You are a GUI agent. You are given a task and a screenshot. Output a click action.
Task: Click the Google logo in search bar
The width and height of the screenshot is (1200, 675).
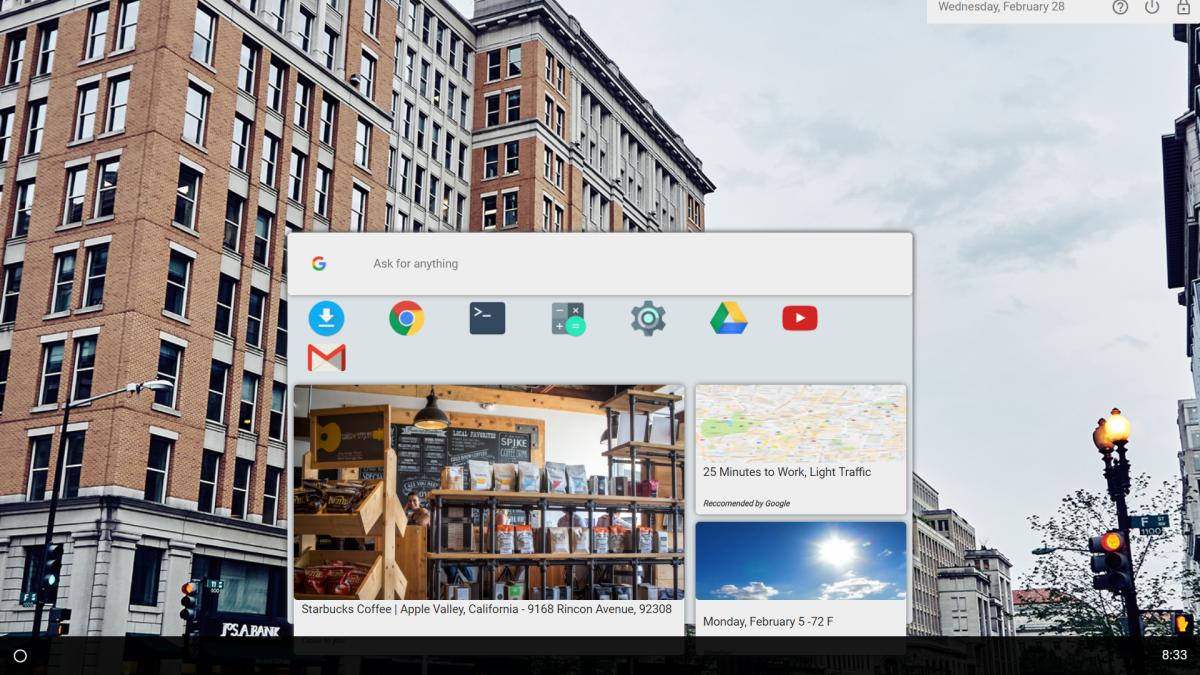coord(319,264)
